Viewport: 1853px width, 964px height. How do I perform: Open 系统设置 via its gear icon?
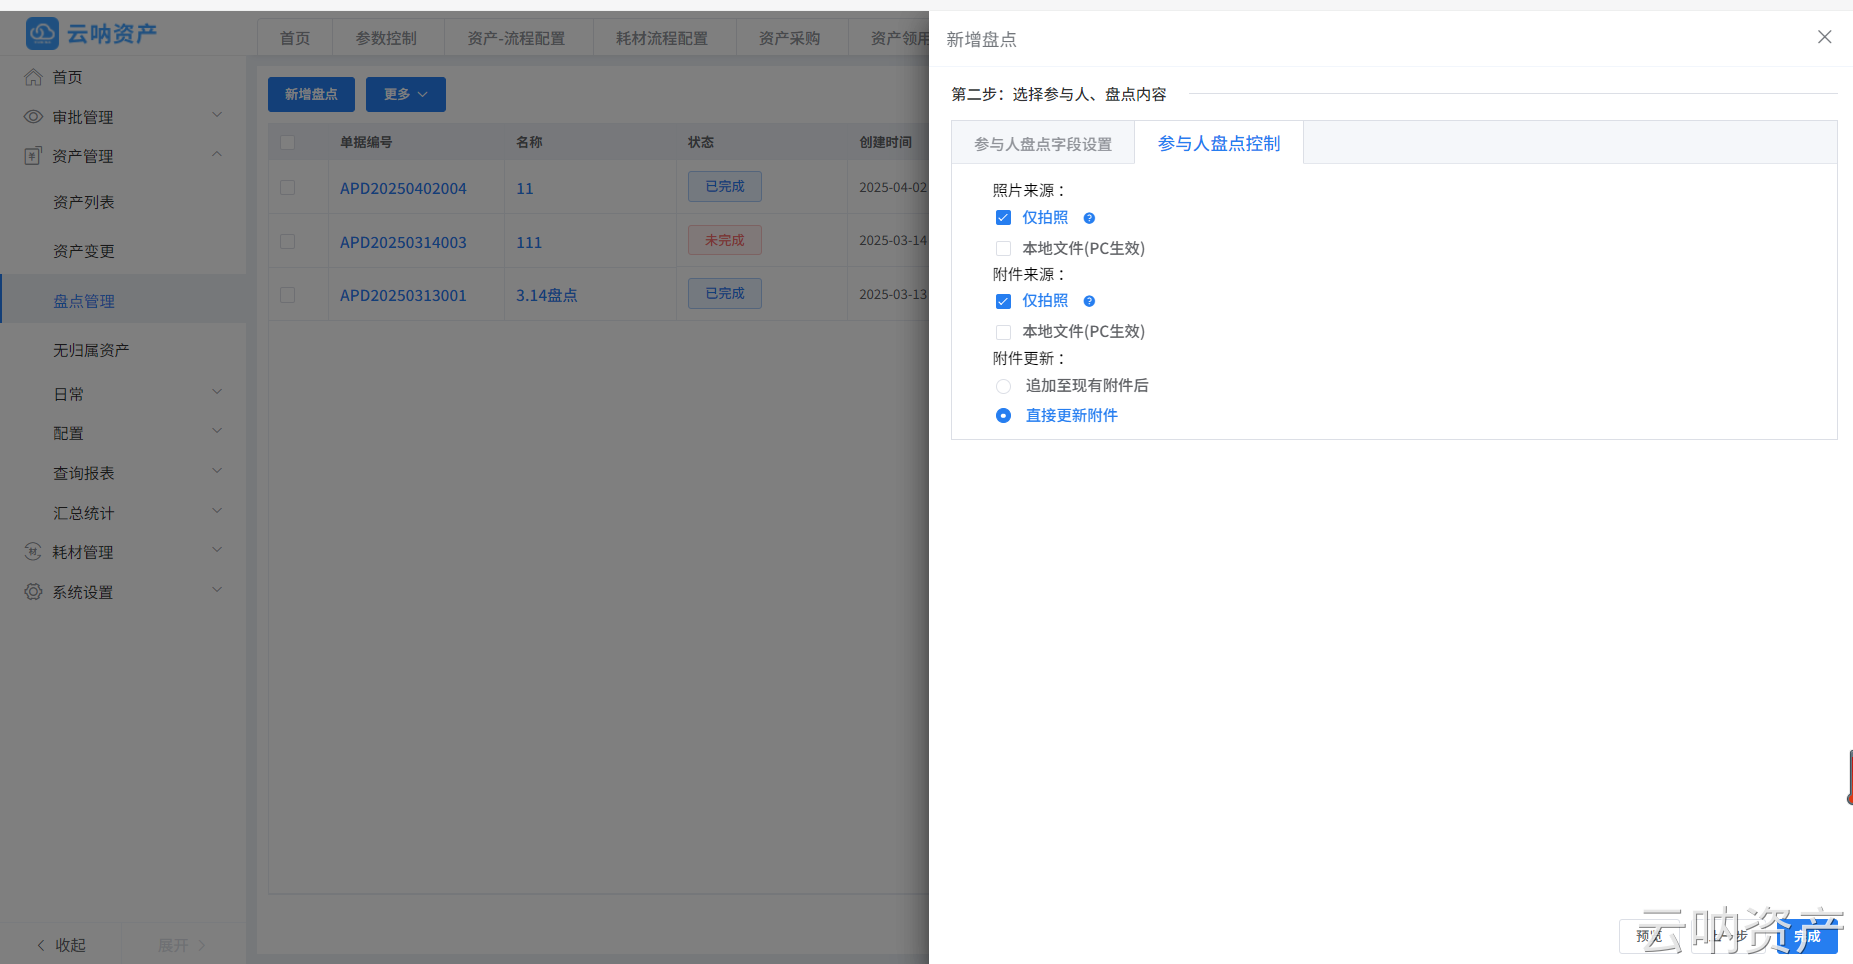click(31, 591)
